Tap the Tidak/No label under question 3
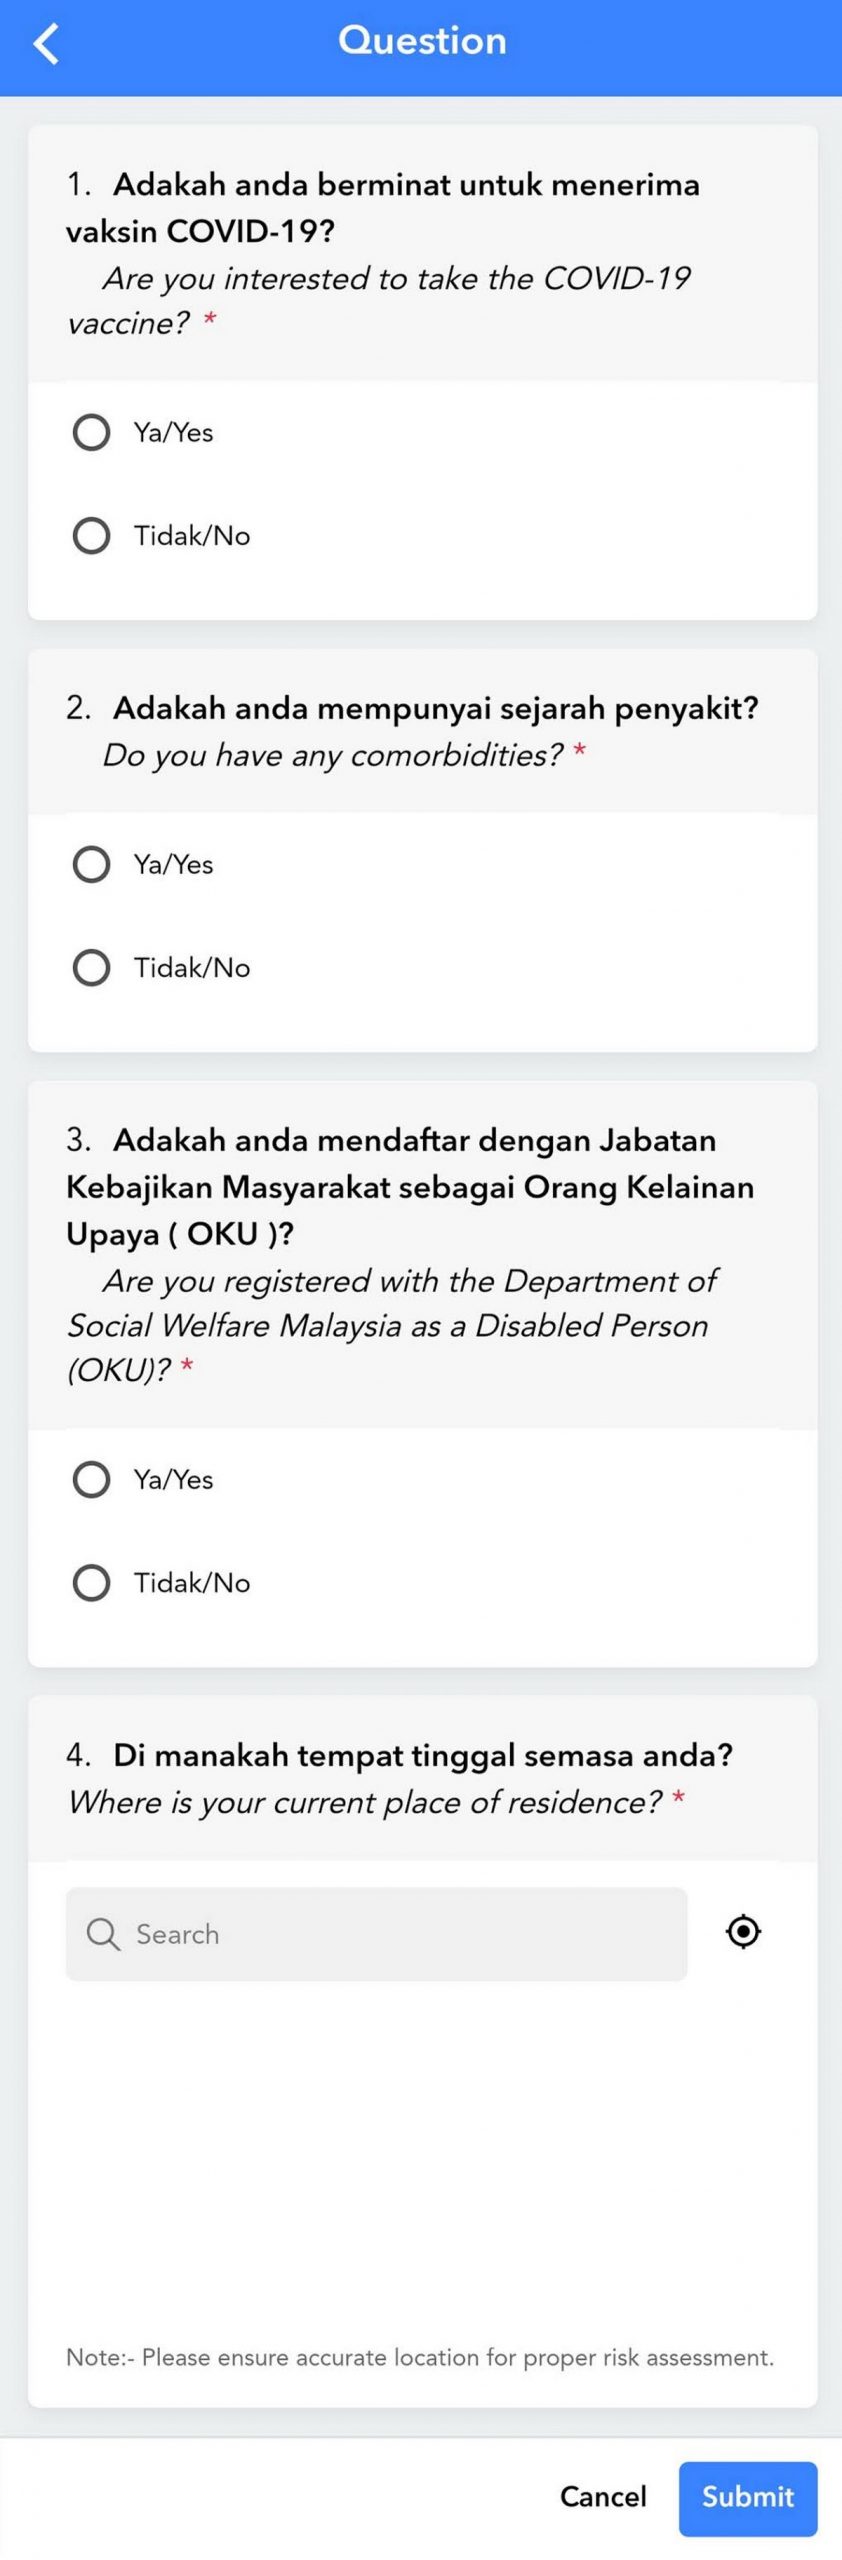This screenshot has height=2560, width=842. click(x=192, y=1582)
